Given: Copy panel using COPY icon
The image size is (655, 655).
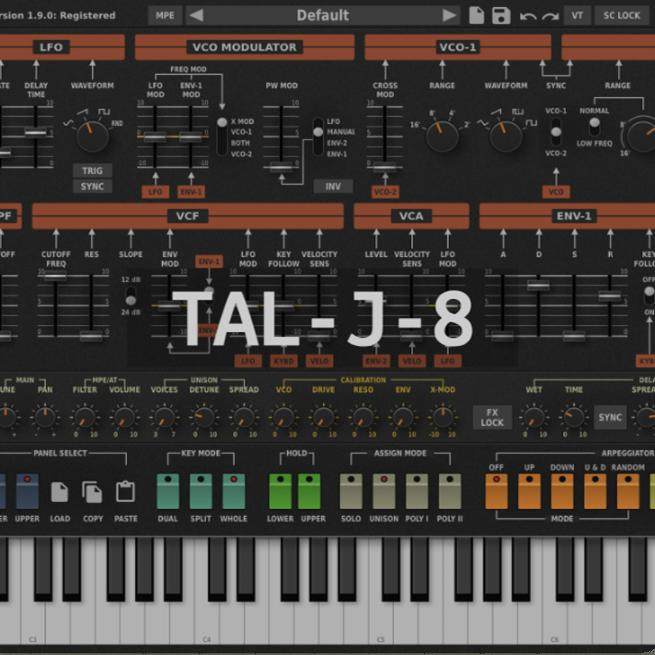Looking at the screenshot, I should [x=92, y=492].
